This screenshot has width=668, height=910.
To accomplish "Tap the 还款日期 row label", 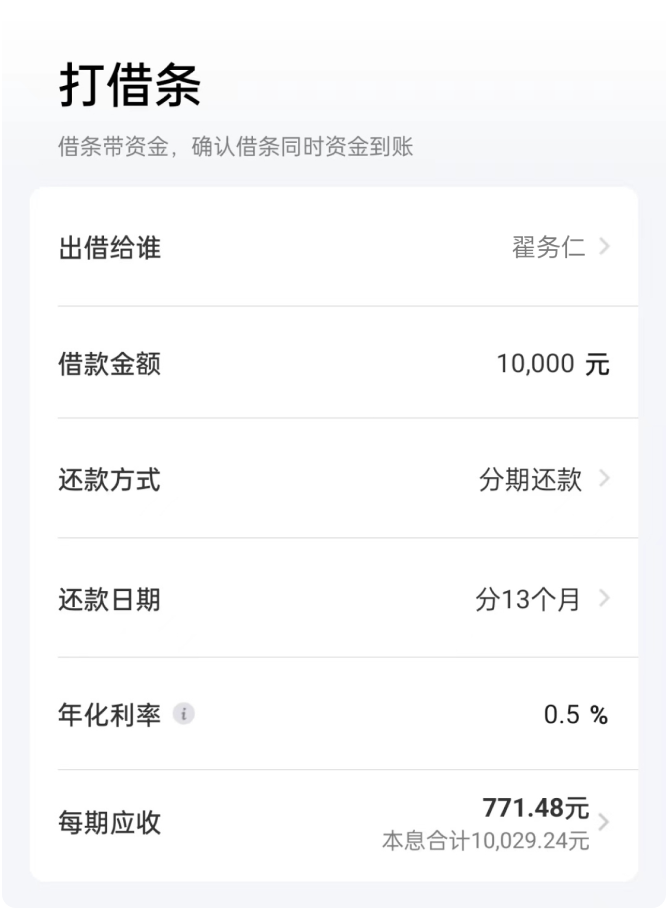I will (x=109, y=600).
